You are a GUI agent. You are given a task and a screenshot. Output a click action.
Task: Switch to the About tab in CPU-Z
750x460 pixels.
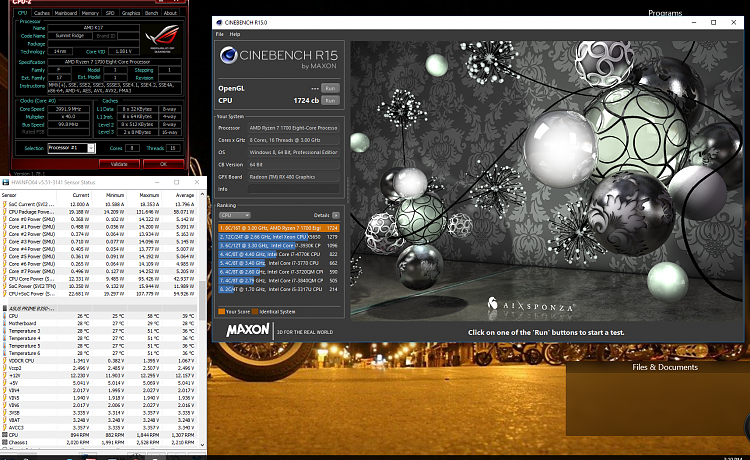click(x=170, y=13)
